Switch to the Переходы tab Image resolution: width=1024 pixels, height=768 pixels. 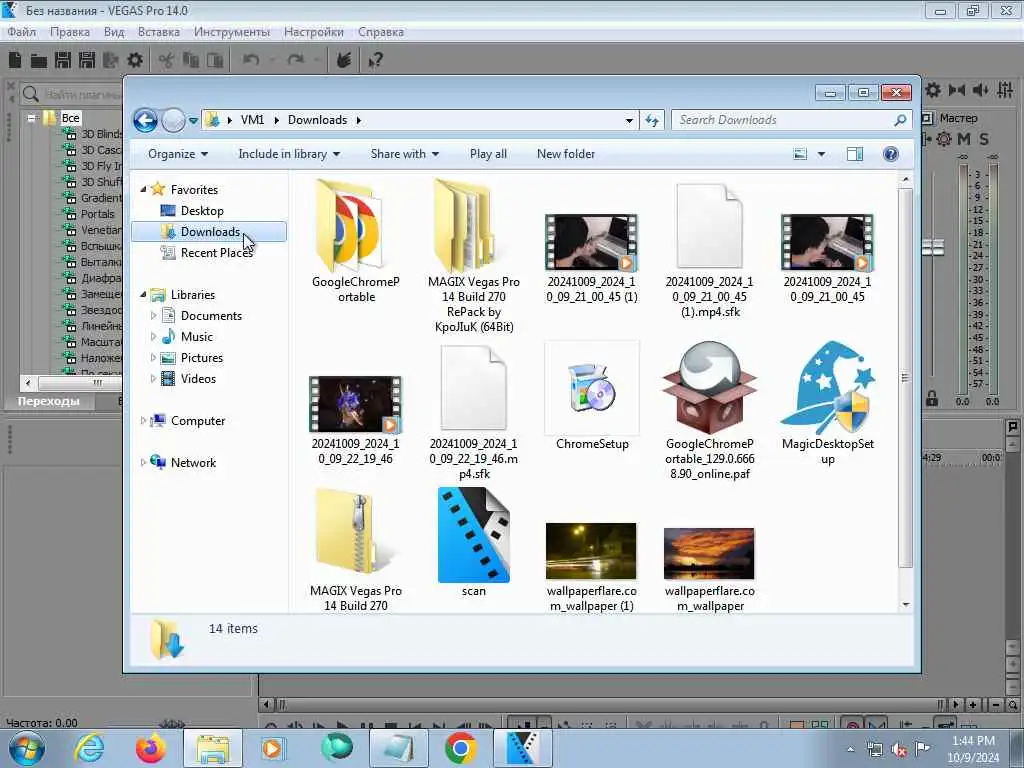tap(48, 401)
